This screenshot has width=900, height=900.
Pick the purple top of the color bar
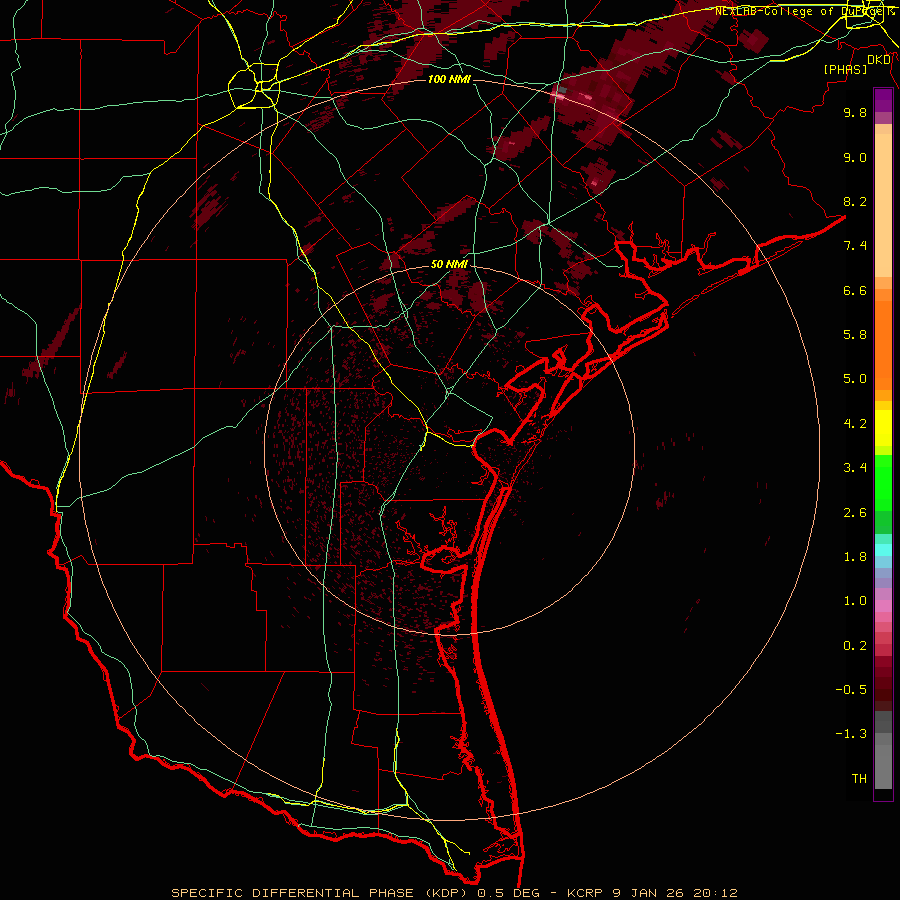pyautogui.click(x=883, y=100)
